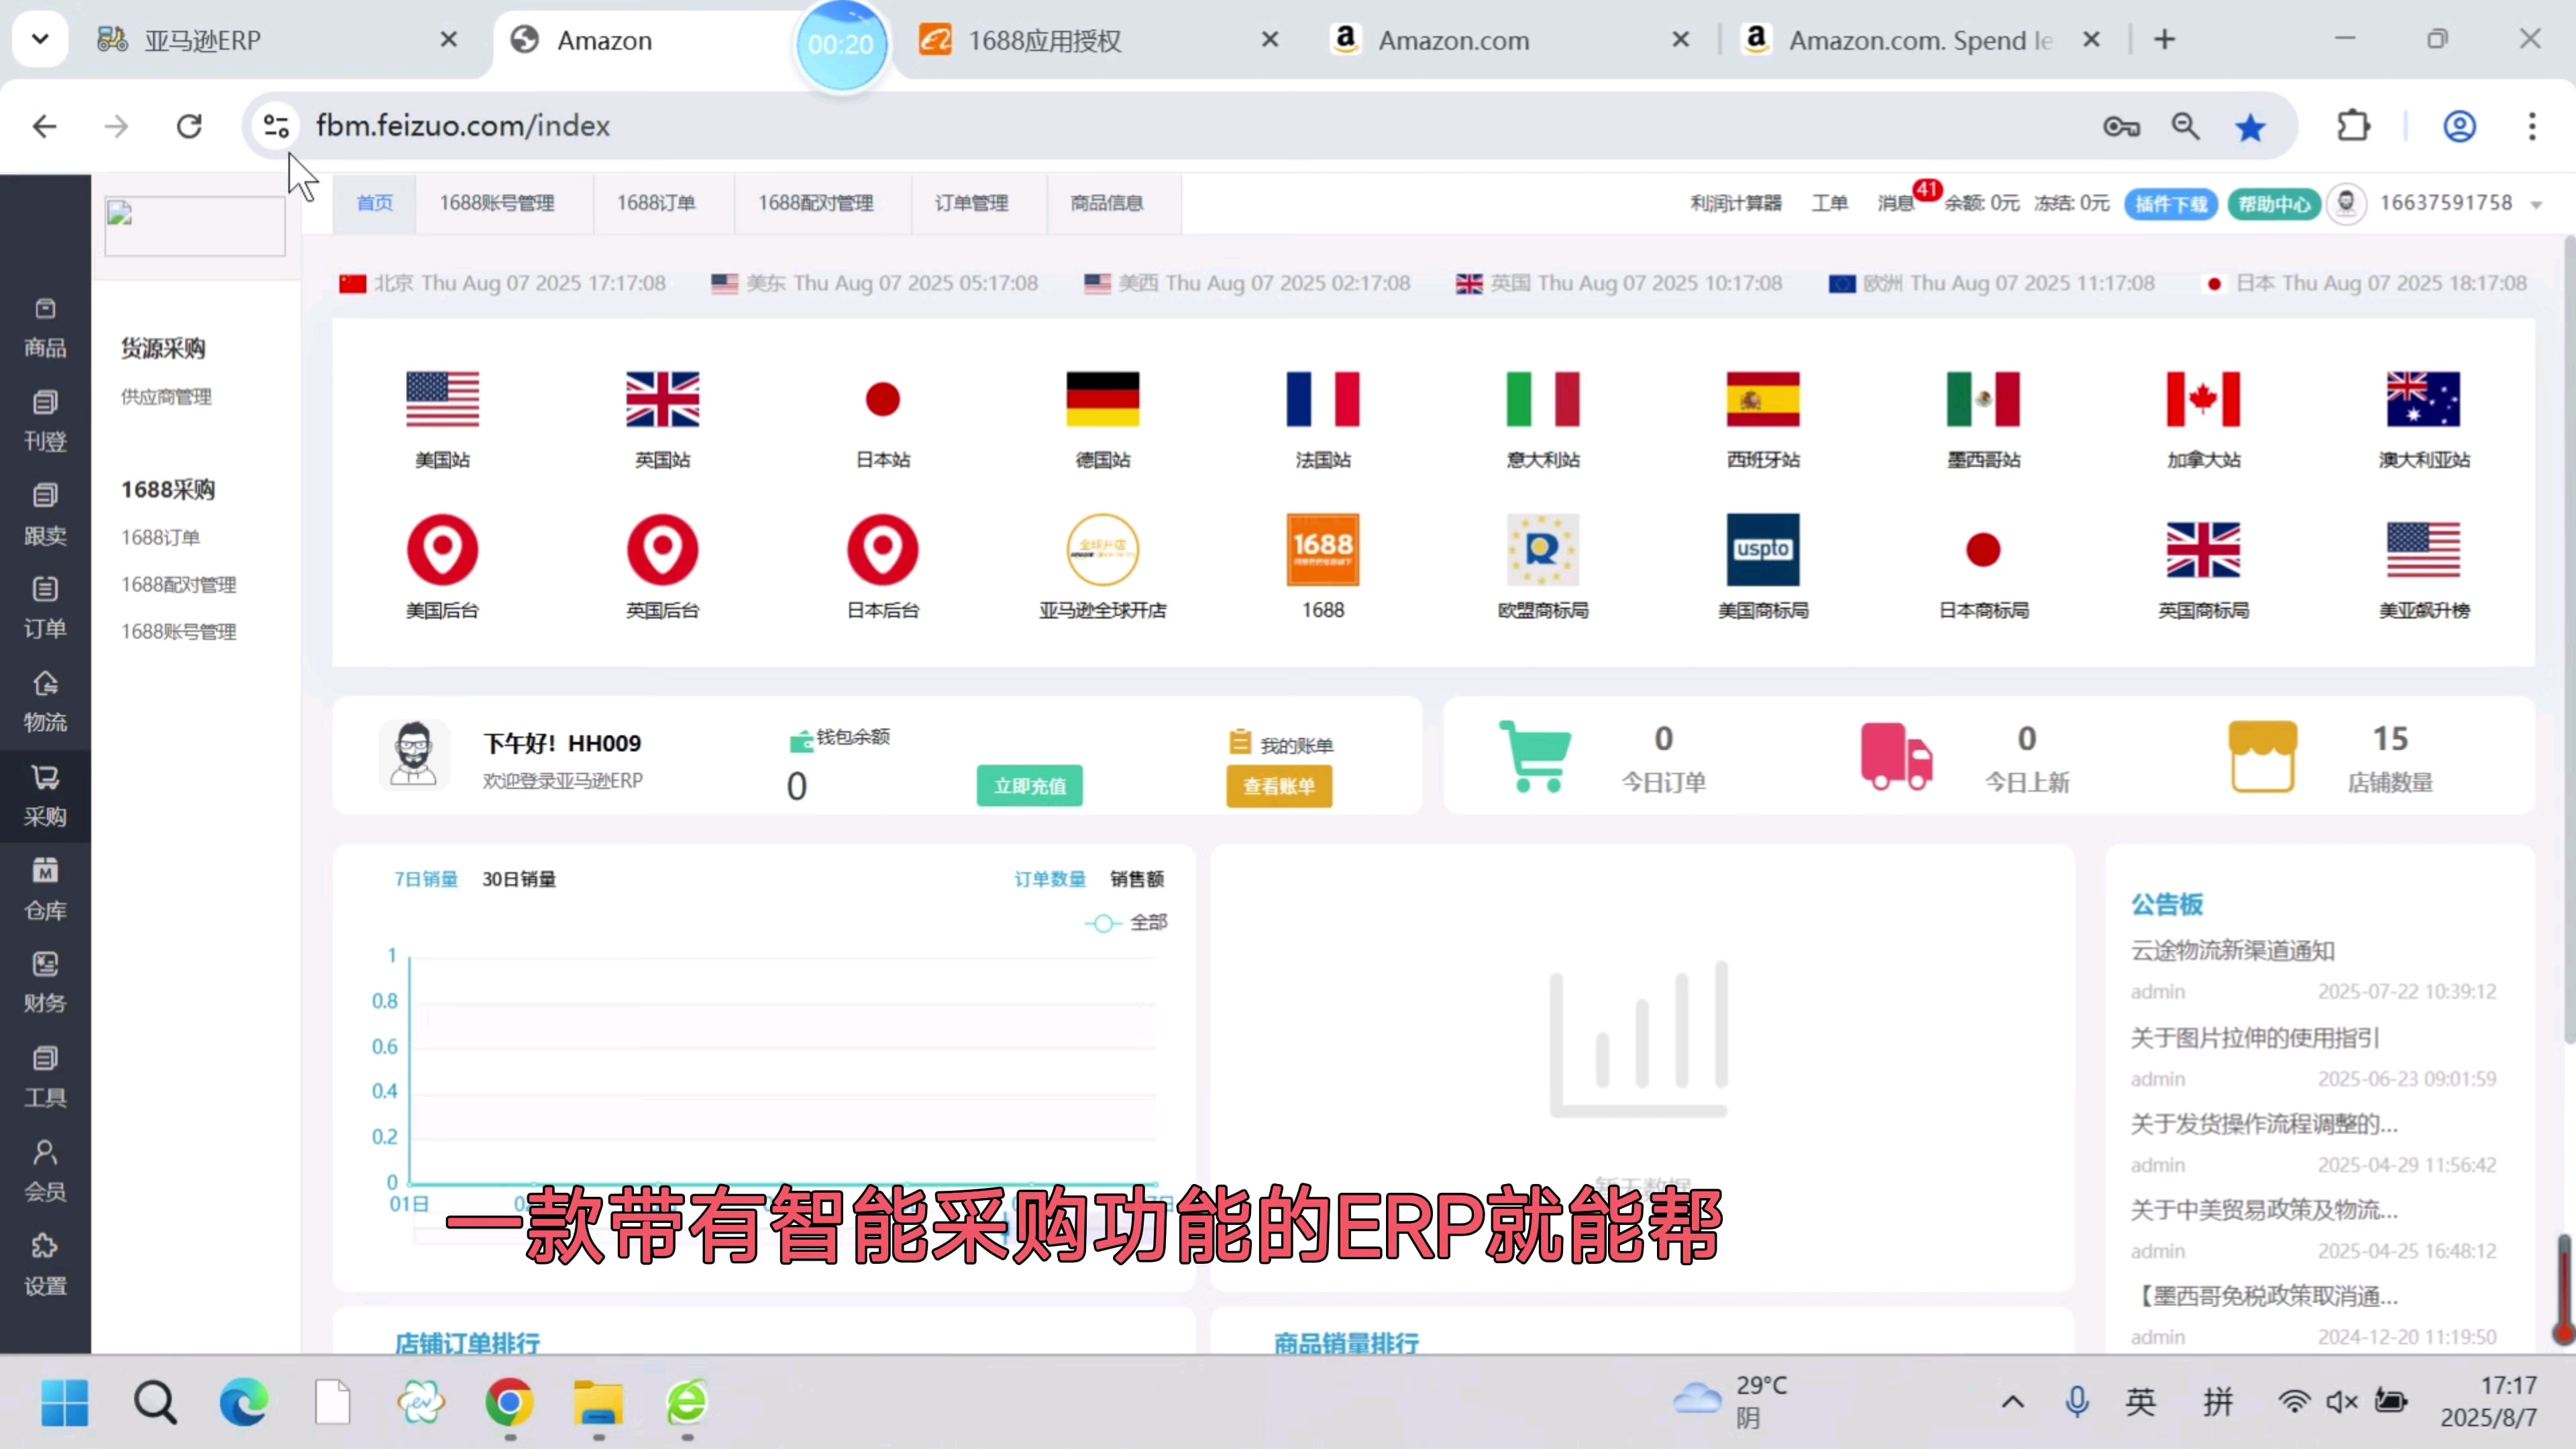Open the 英国商标局 flag icon
Screen dimensions: 2576x1449
(2203, 550)
